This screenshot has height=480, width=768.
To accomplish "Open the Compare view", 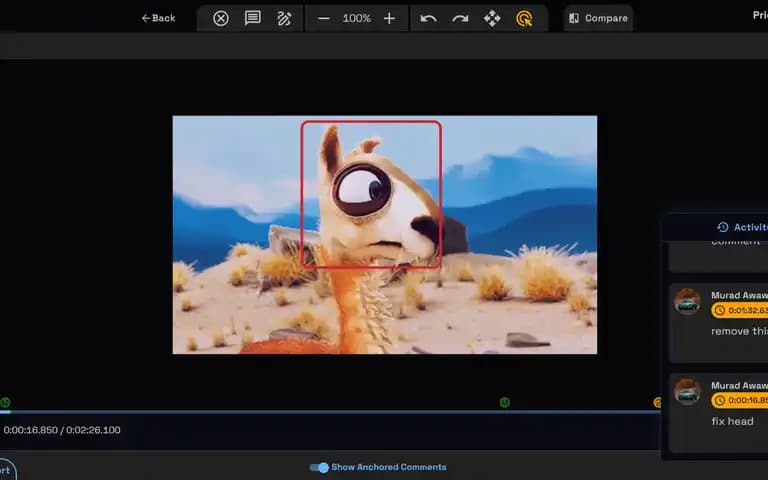I will [598, 18].
